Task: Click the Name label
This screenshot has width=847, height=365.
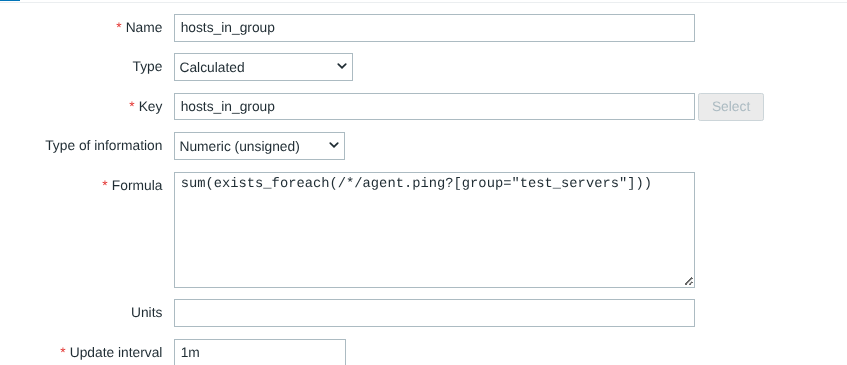Action: click(x=144, y=28)
